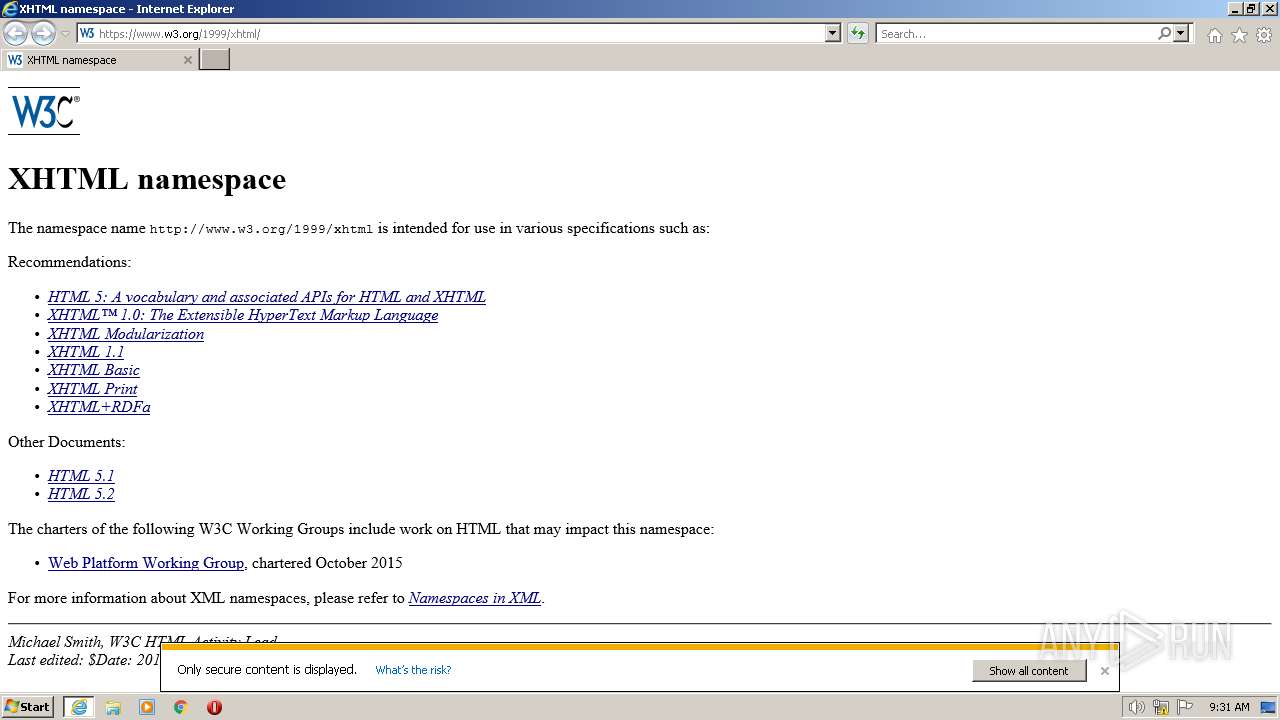Open the volume speaker tray icon
This screenshot has height=720, width=1280.
point(1136,707)
